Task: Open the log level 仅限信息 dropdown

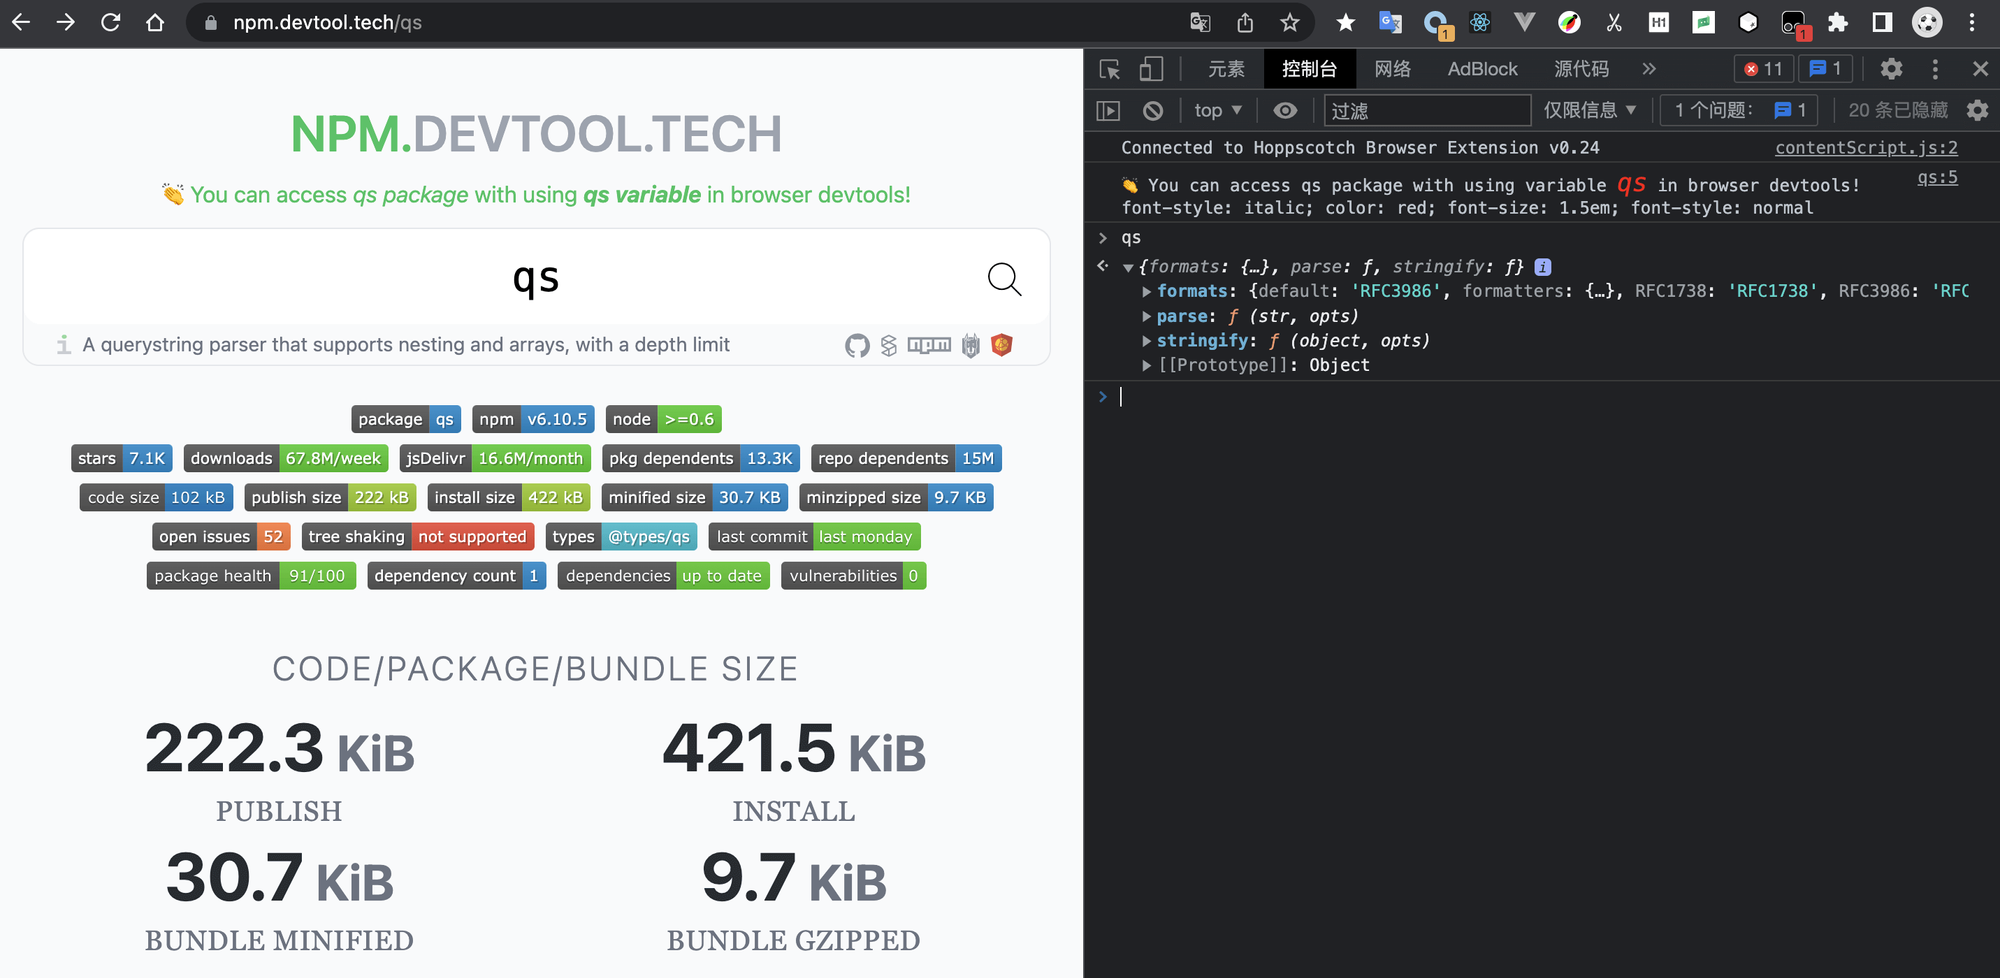Action: click(x=1589, y=110)
